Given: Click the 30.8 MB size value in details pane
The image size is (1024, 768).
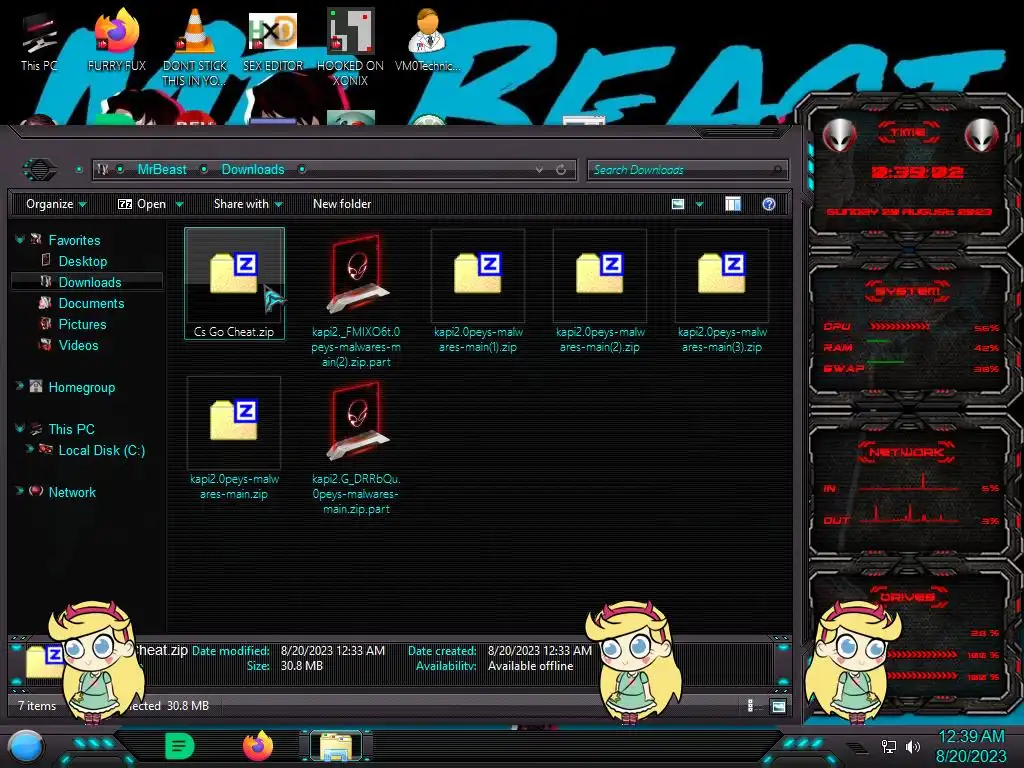Looking at the screenshot, I should pos(302,666).
